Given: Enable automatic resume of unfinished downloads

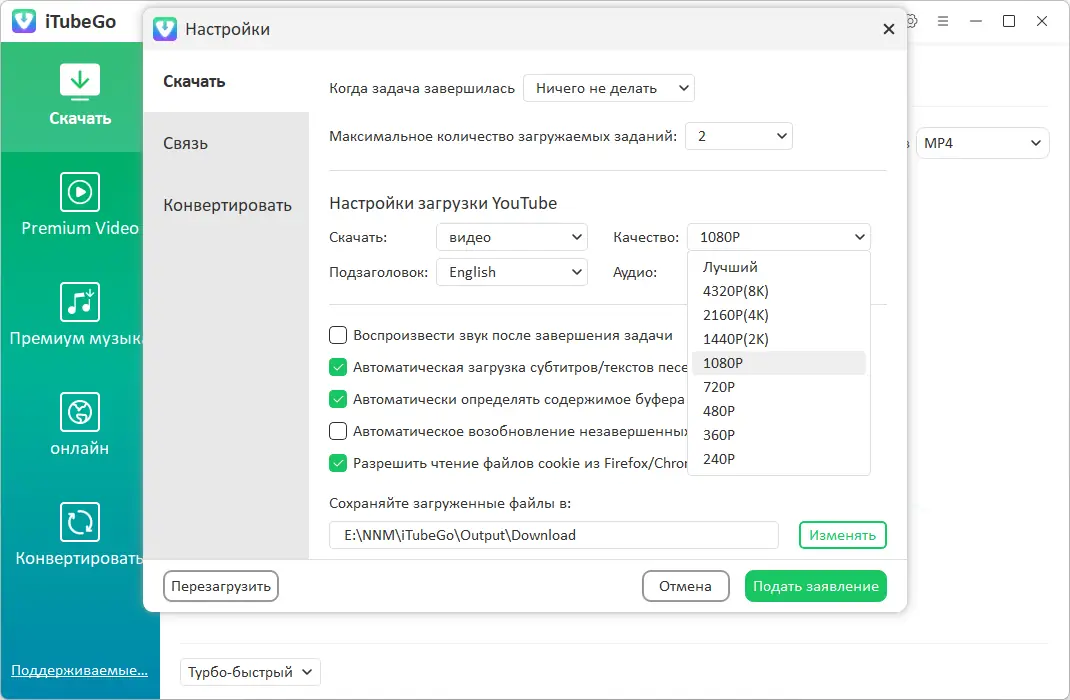Looking at the screenshot, I should (x=338, y=431).
